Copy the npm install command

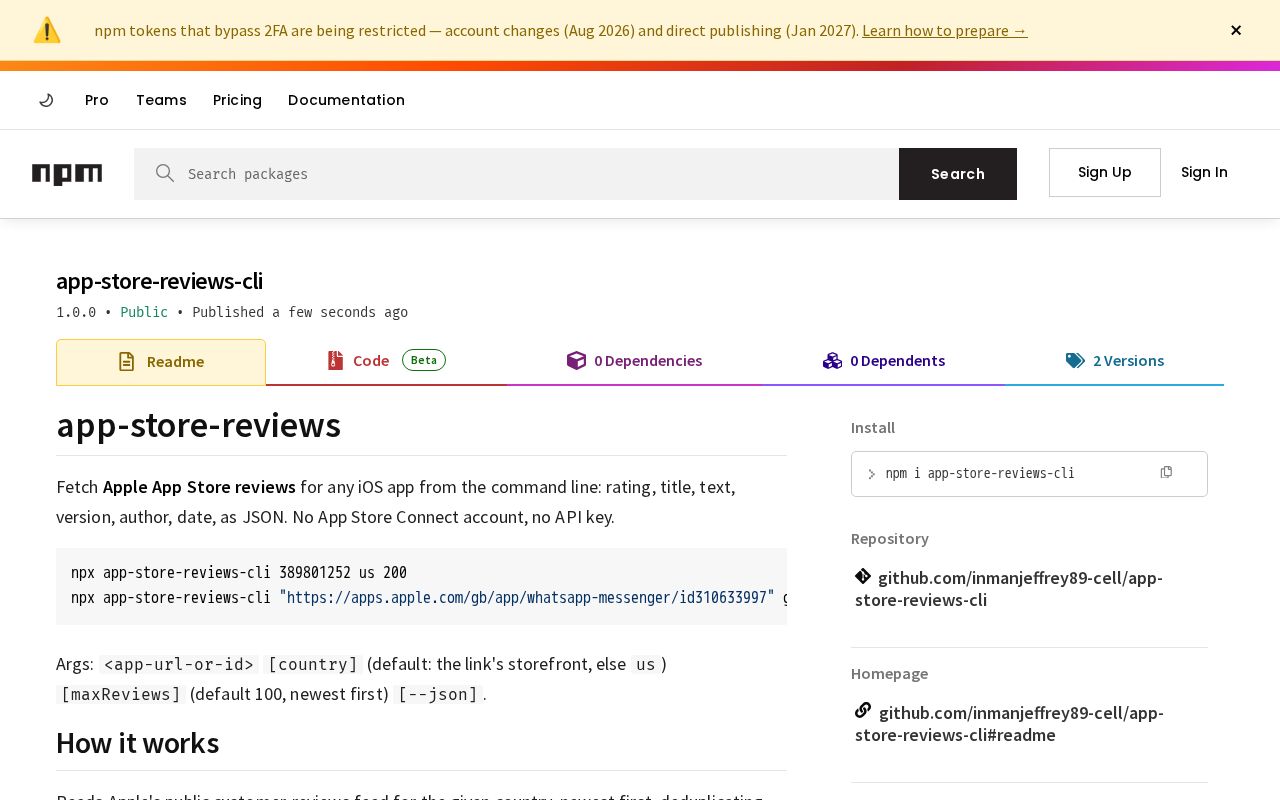click(x=1166, y=472)
